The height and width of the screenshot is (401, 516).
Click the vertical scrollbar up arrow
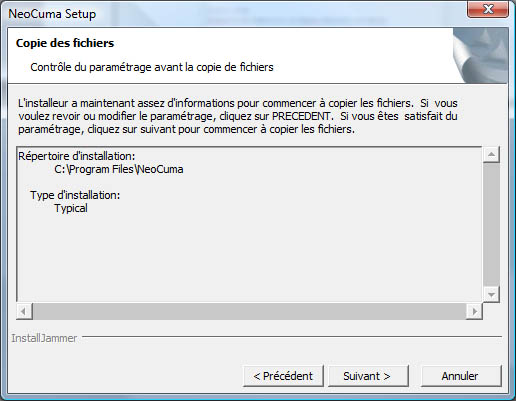(491, 154)
